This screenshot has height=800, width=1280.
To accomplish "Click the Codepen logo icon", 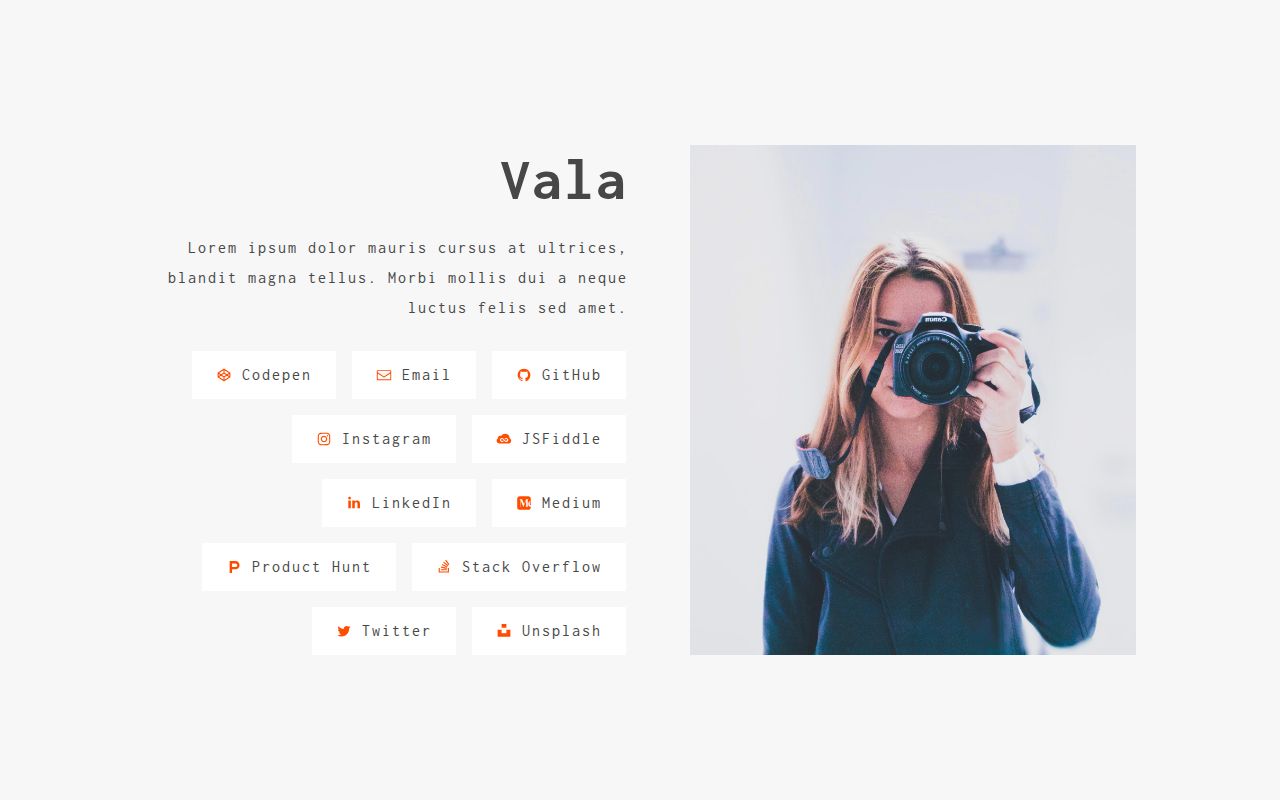I will pos(224,375).
